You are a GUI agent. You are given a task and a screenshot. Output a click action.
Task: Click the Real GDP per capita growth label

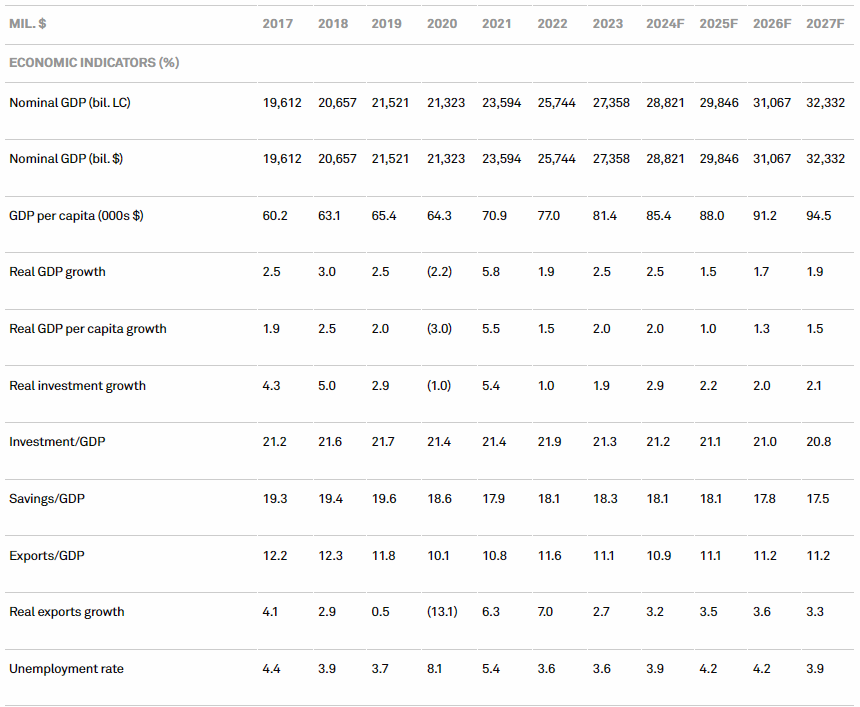coord(88,329)
